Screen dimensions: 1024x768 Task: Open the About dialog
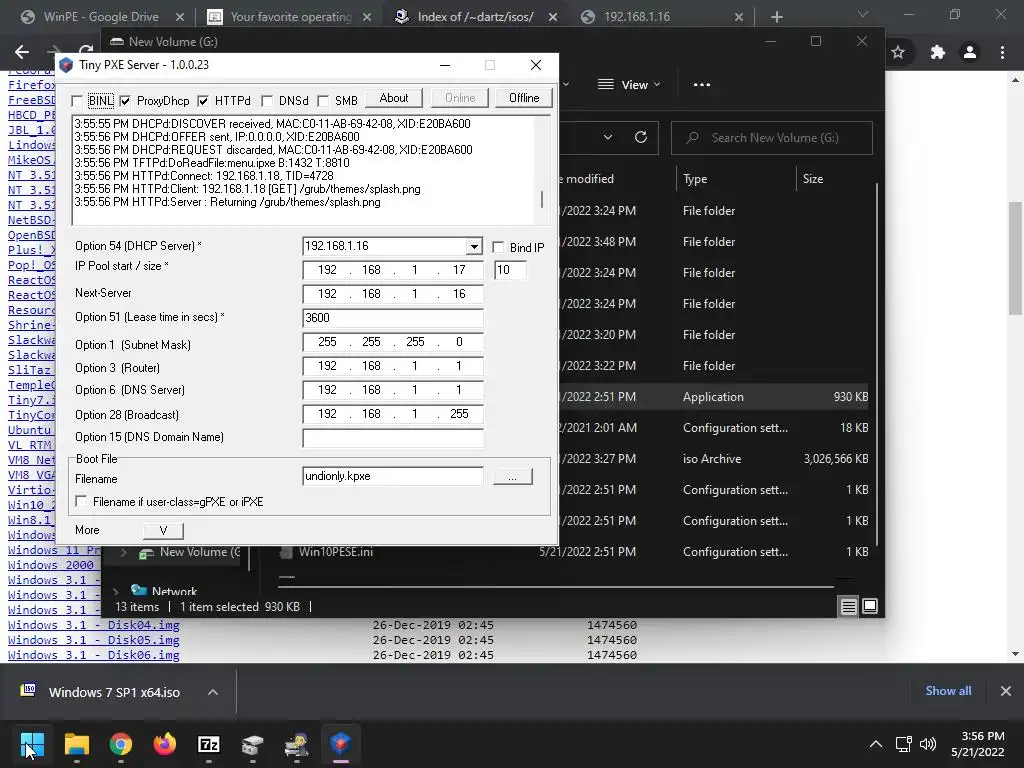click(394, 98)
